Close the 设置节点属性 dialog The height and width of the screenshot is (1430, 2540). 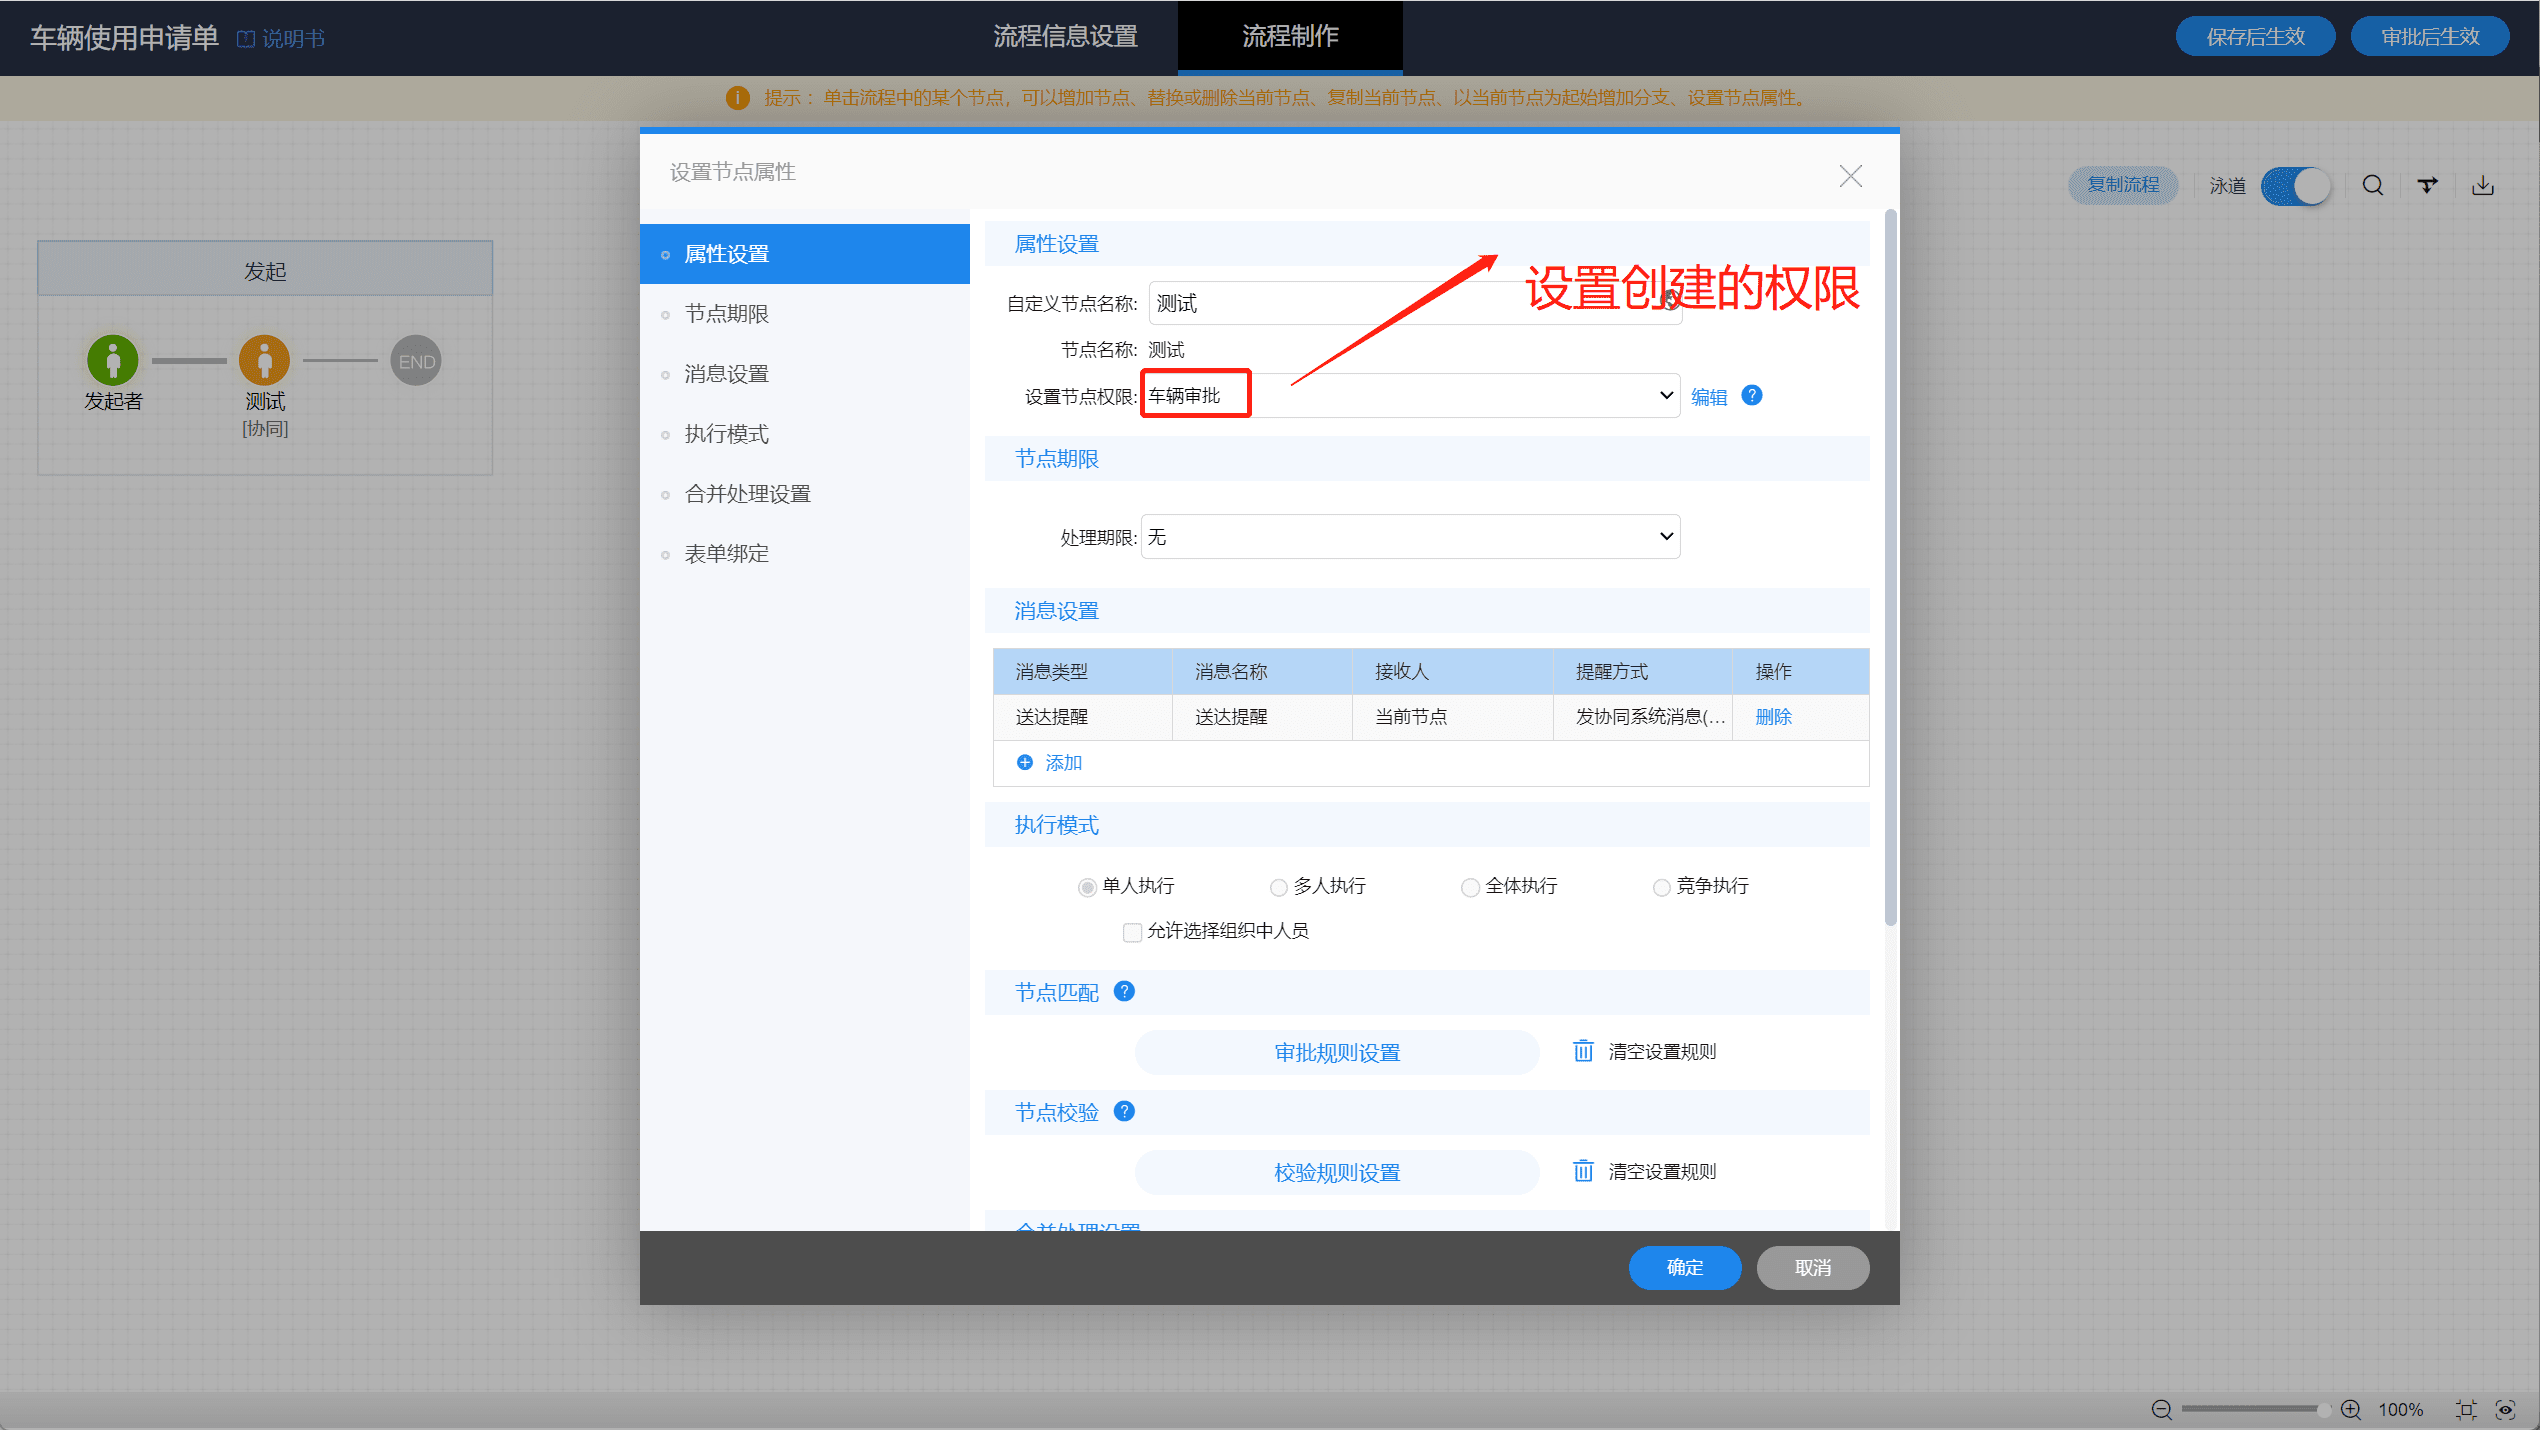(1851, 177)
